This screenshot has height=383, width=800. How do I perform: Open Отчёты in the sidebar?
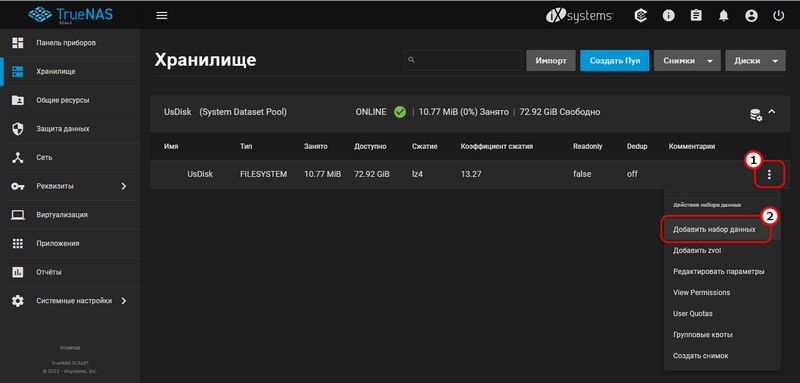click(49, 272)
